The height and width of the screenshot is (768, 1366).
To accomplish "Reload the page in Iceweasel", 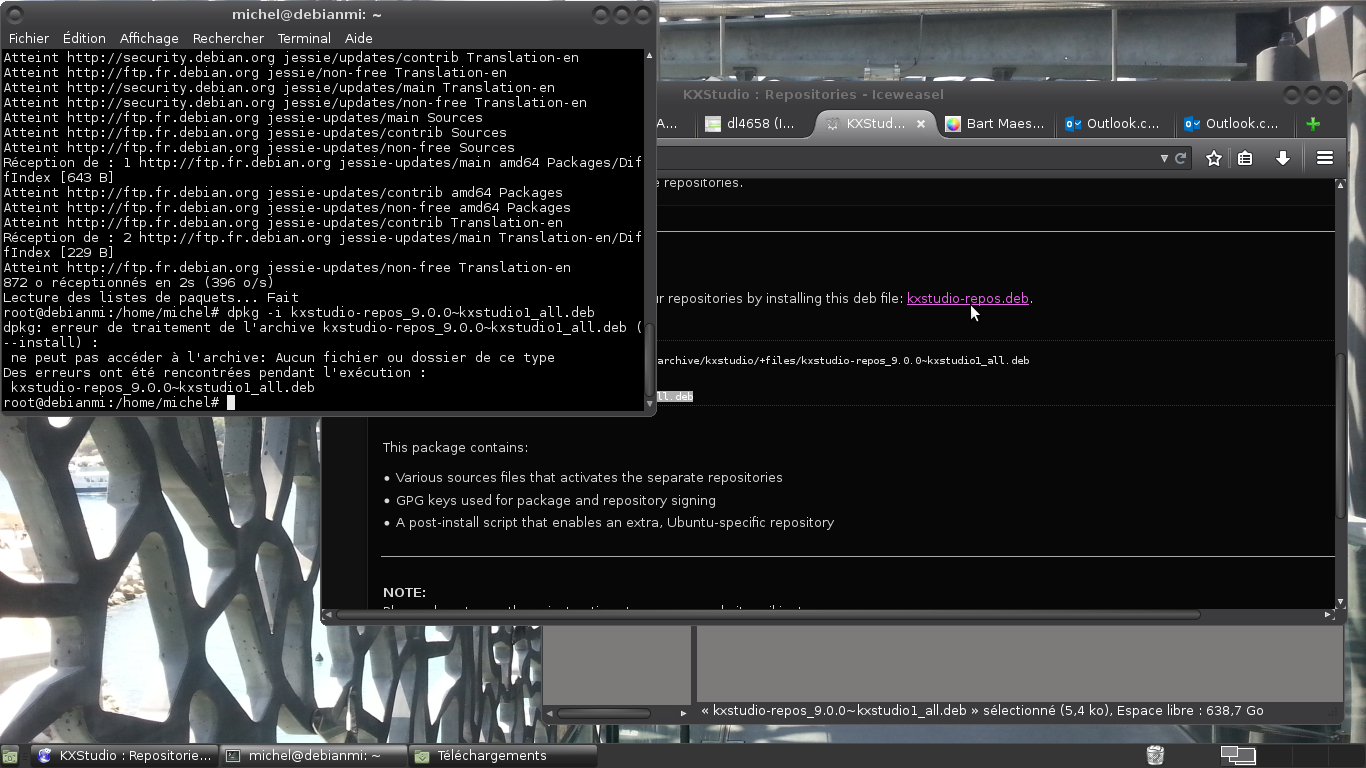I will pyautogui.click(x=1181, y=158).
